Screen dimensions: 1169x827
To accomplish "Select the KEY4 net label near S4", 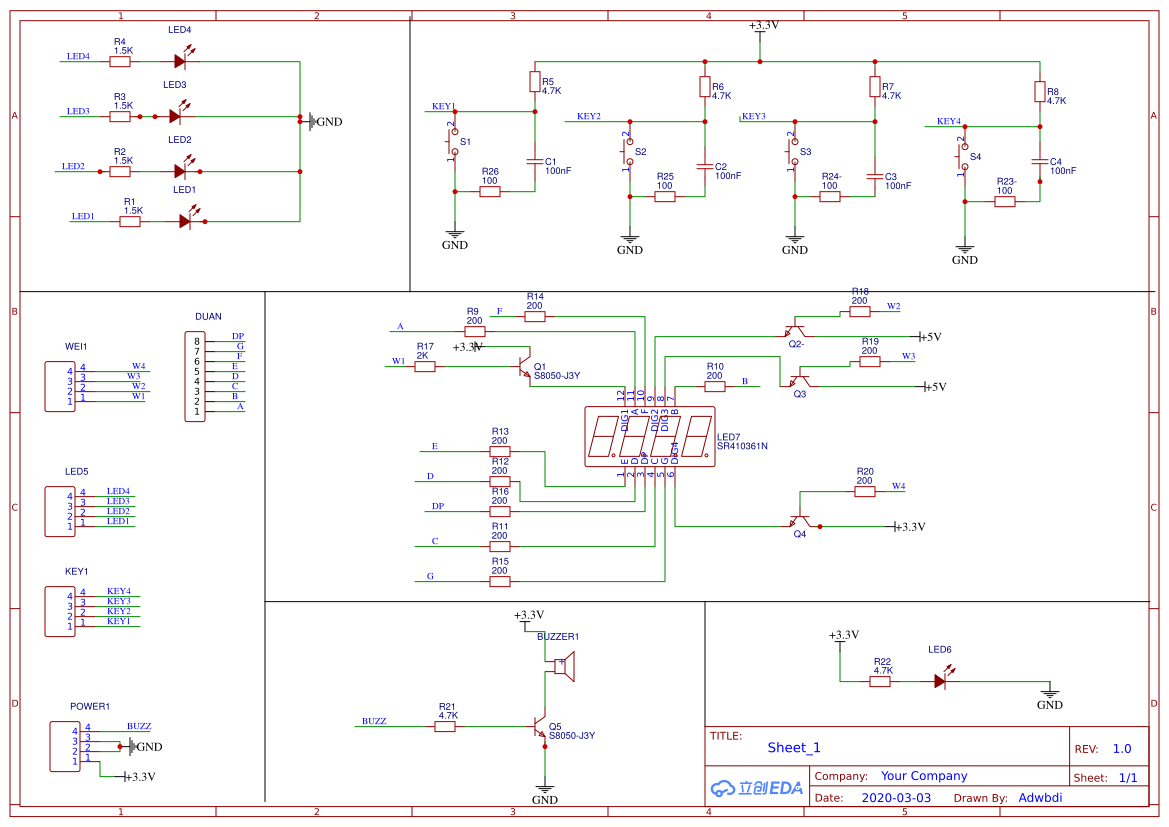I will [948, 122].
